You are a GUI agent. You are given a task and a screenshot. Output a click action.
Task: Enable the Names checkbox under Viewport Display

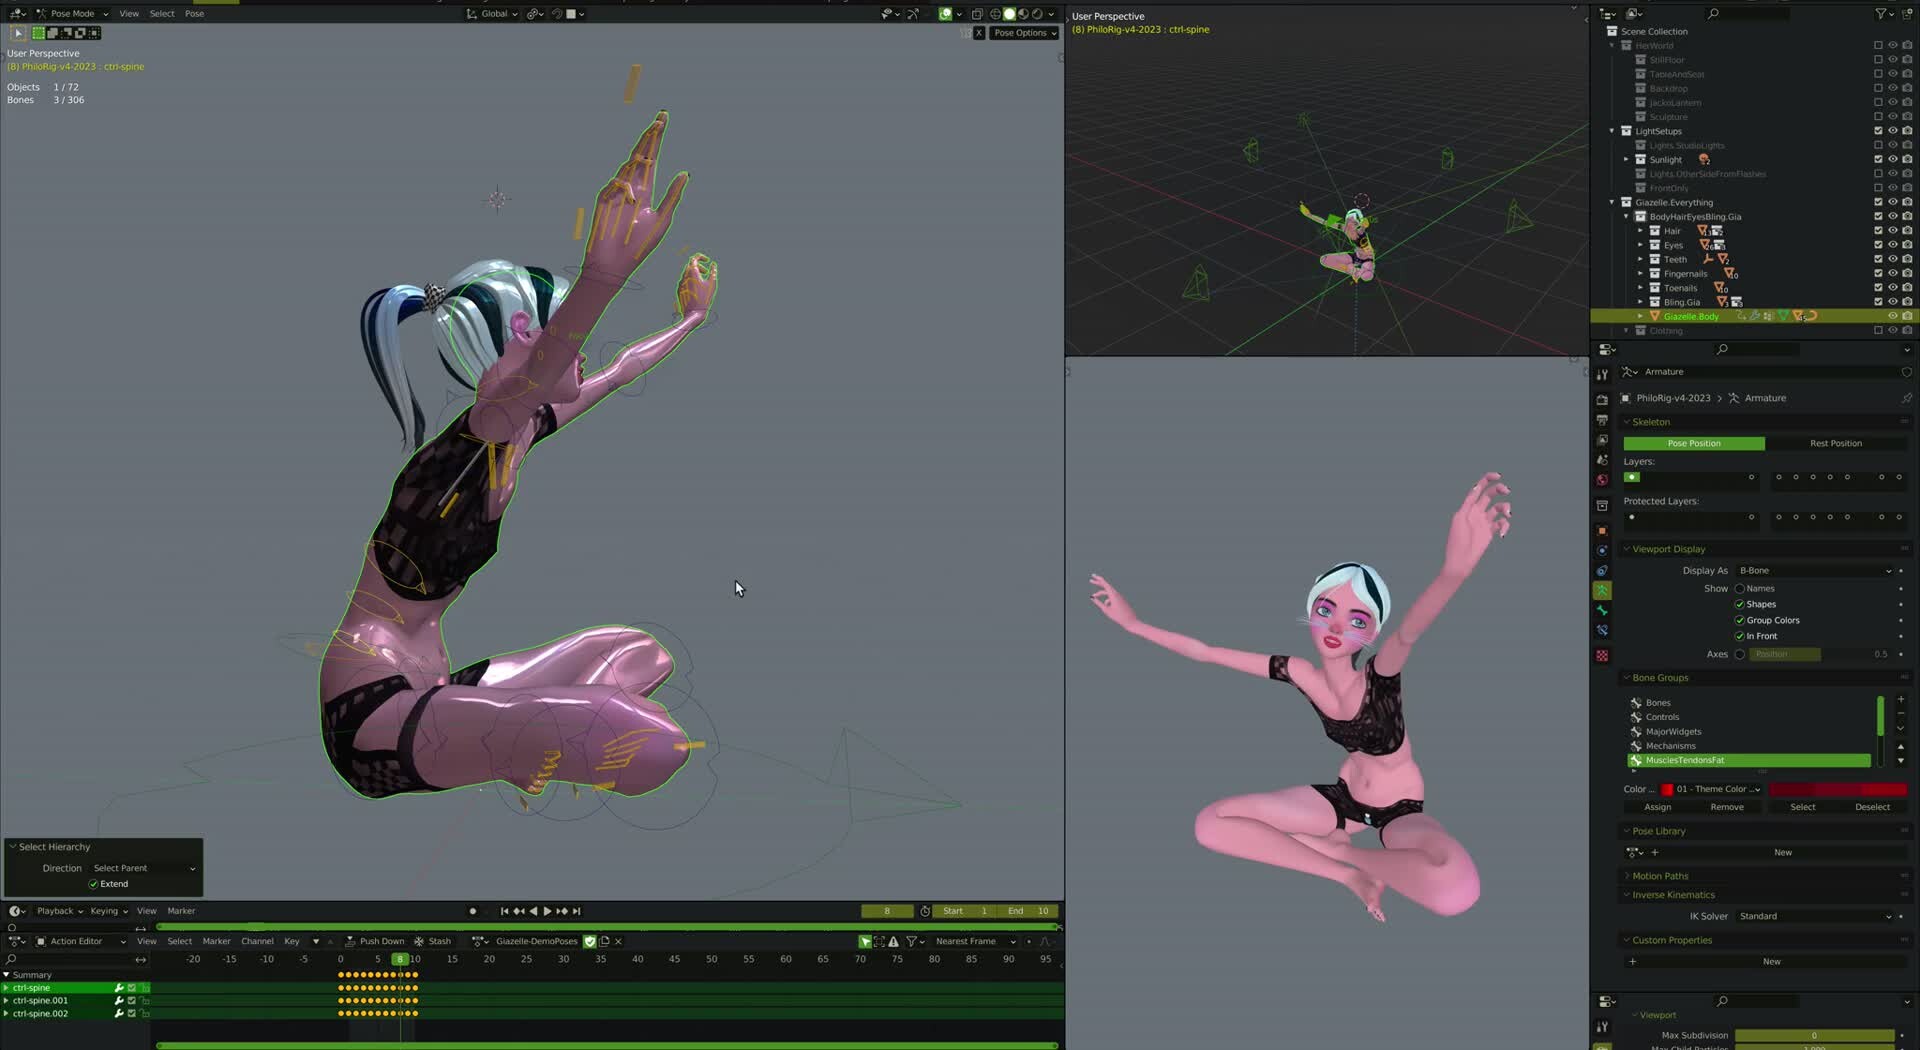(x=1738, y=588)
